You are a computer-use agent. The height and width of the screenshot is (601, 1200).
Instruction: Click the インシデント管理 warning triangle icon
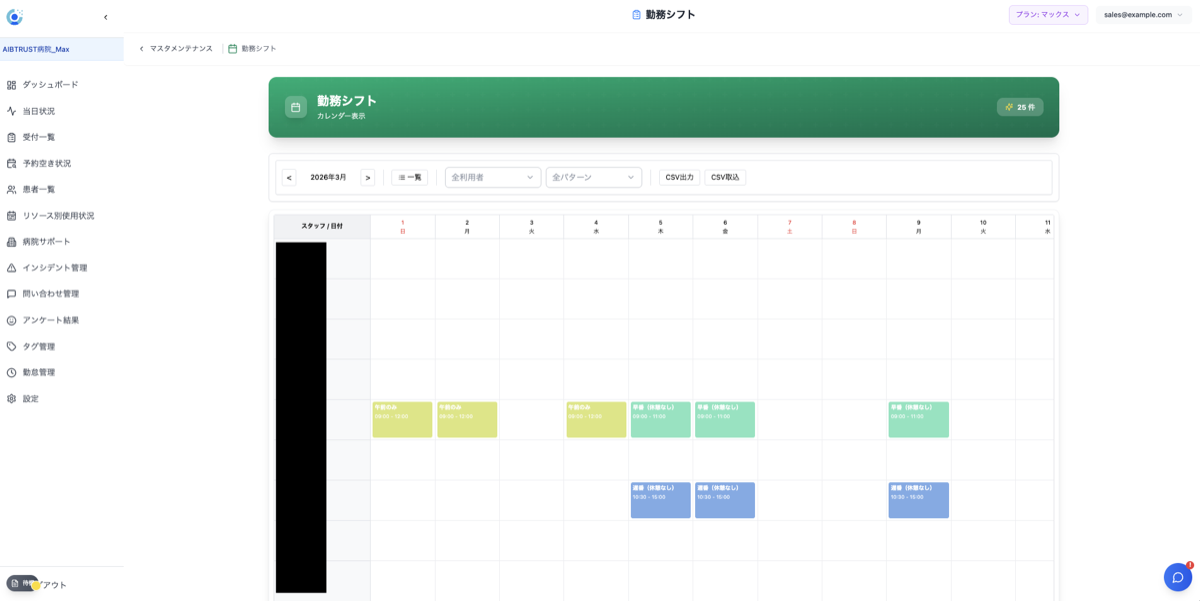(x=12, y=268)
